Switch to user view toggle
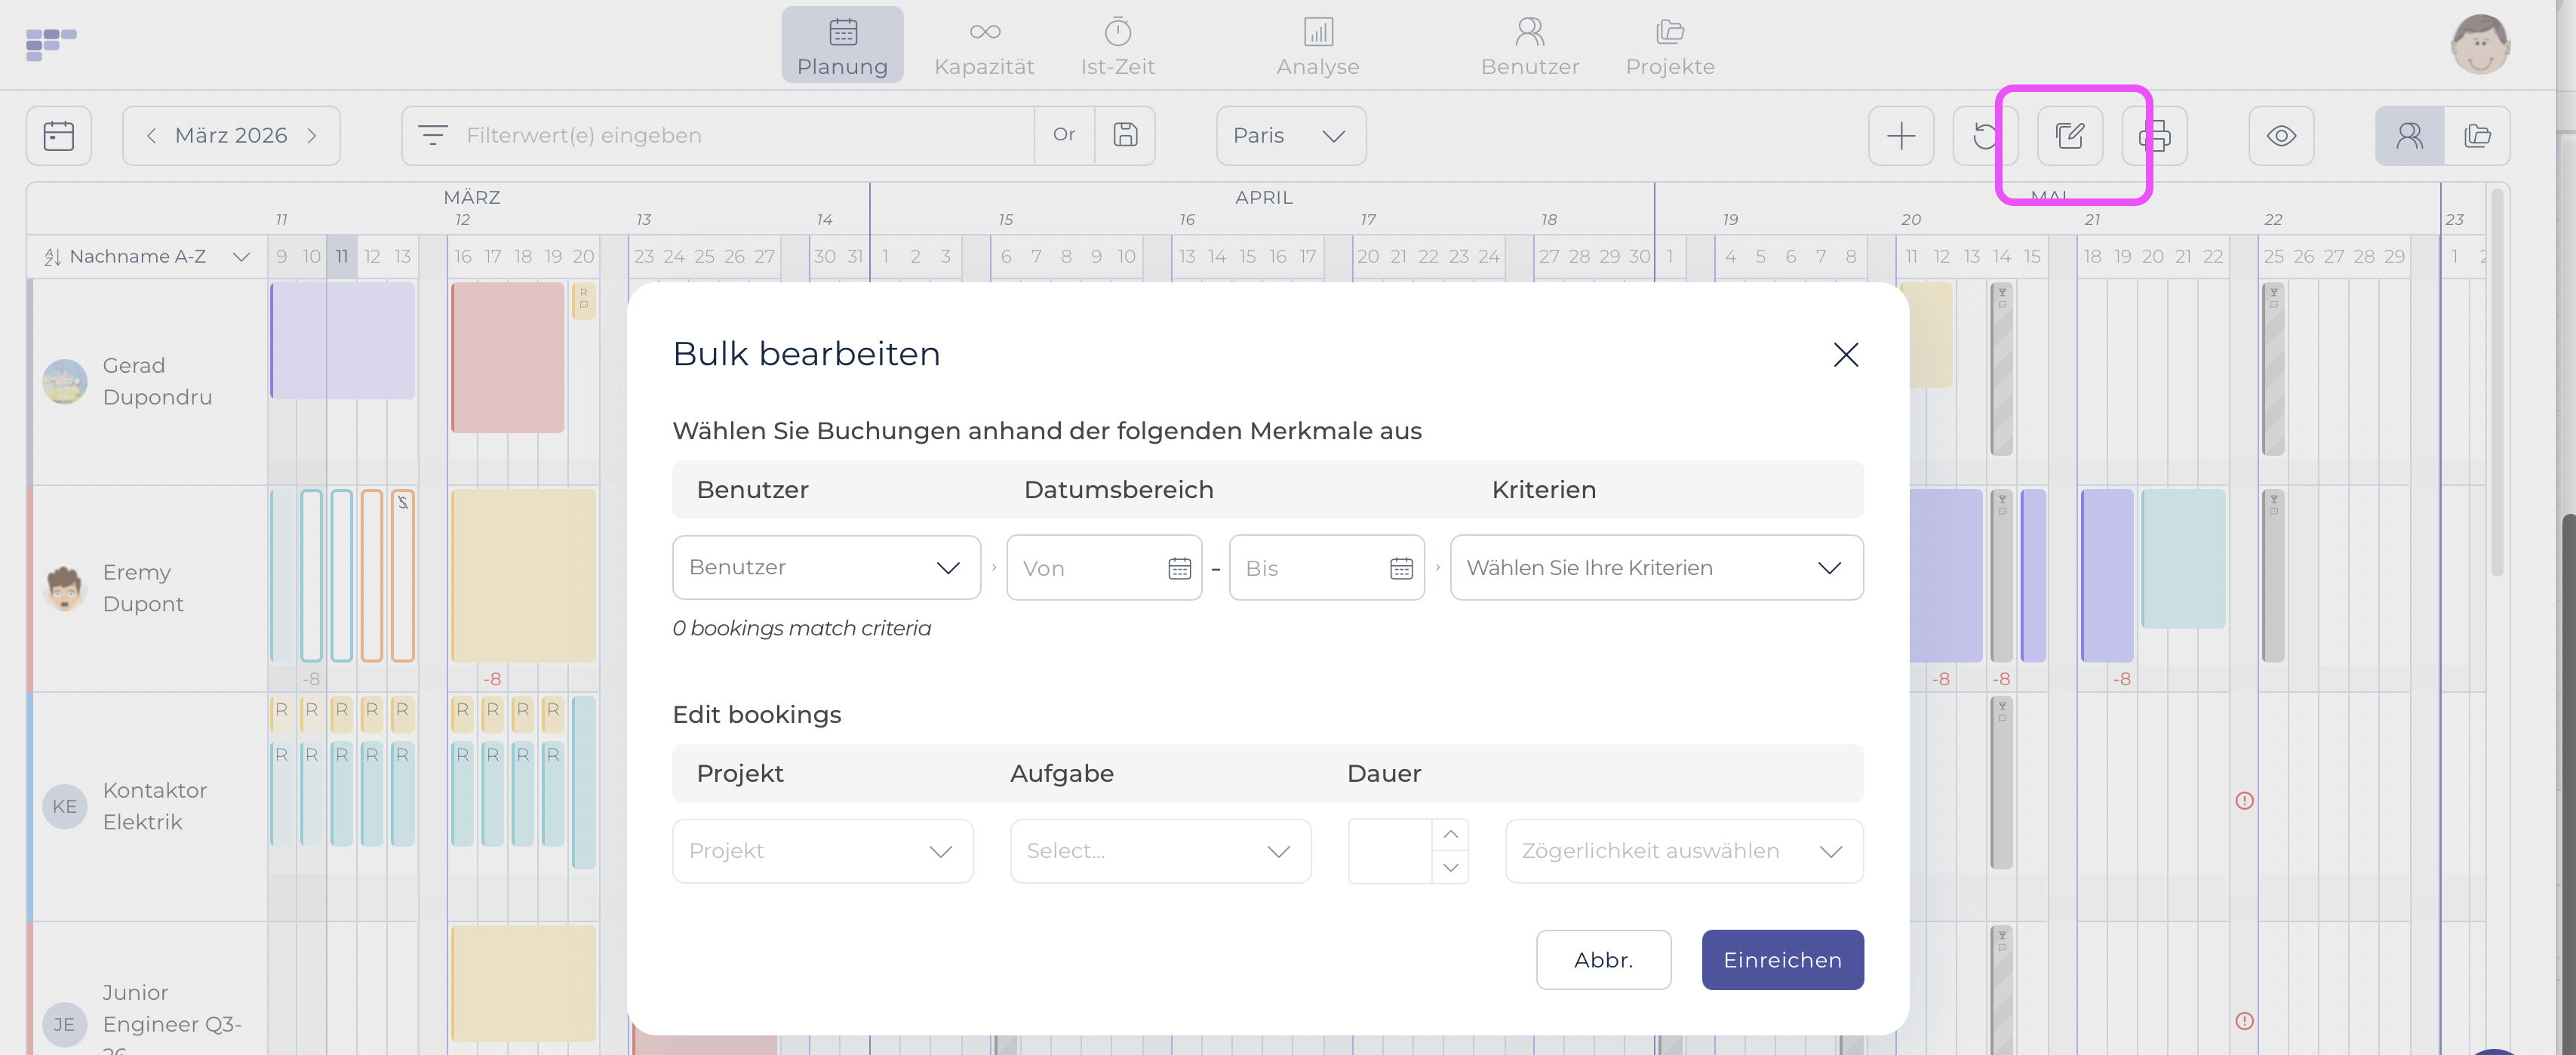This screenshot has width=2576, height=1055. point(2408,135)
